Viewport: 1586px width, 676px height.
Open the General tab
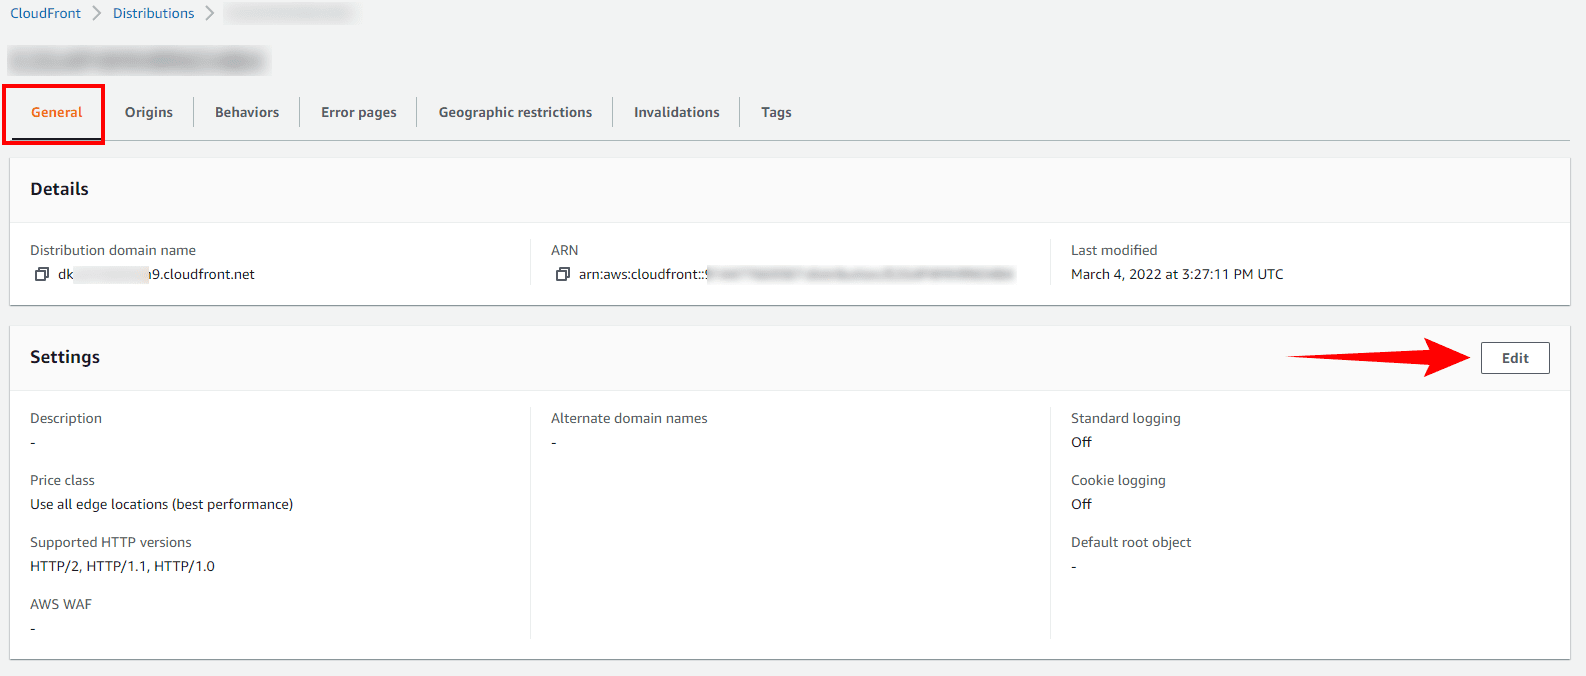click(56, 112)
